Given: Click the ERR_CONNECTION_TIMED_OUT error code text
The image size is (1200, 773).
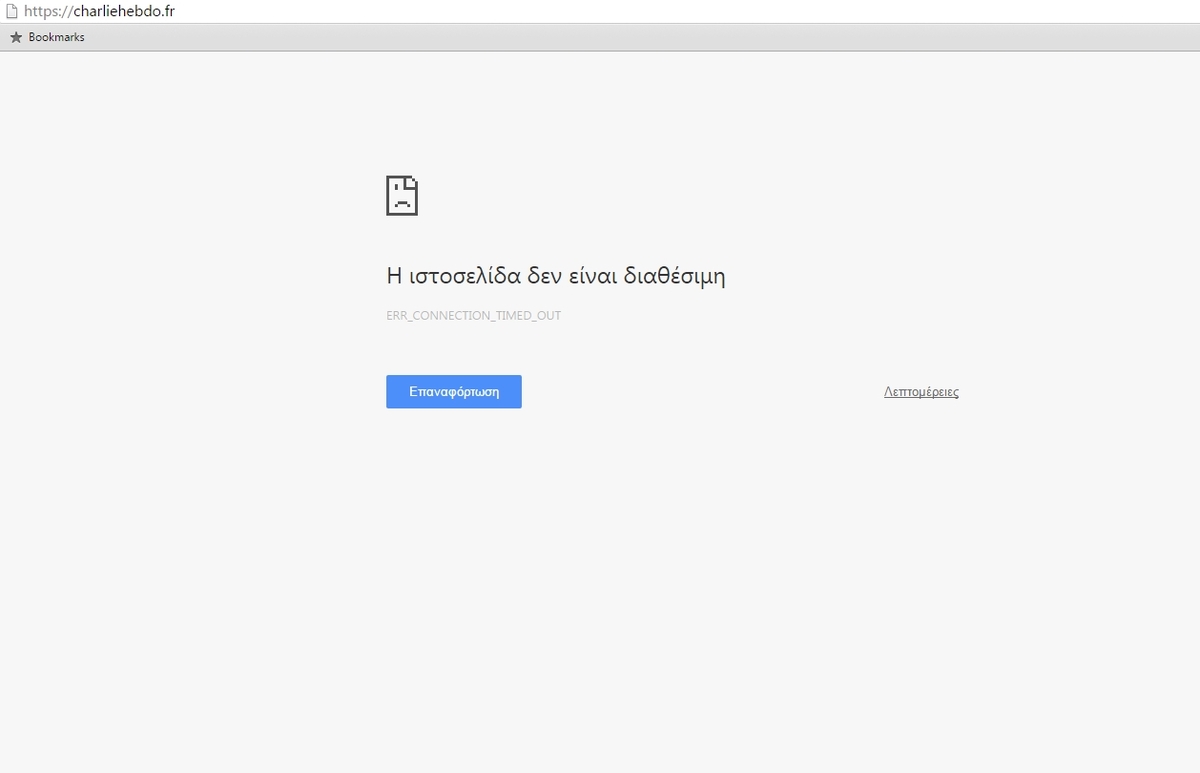Looking at the screenshot, I should tap(473, 316).
